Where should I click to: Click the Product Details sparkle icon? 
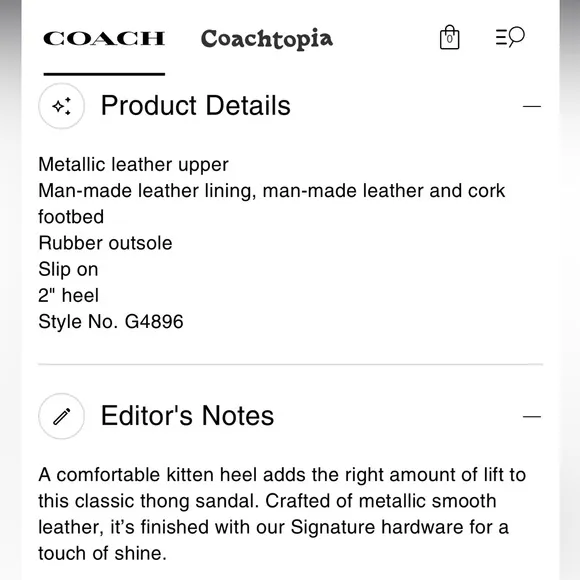point(61,106)
